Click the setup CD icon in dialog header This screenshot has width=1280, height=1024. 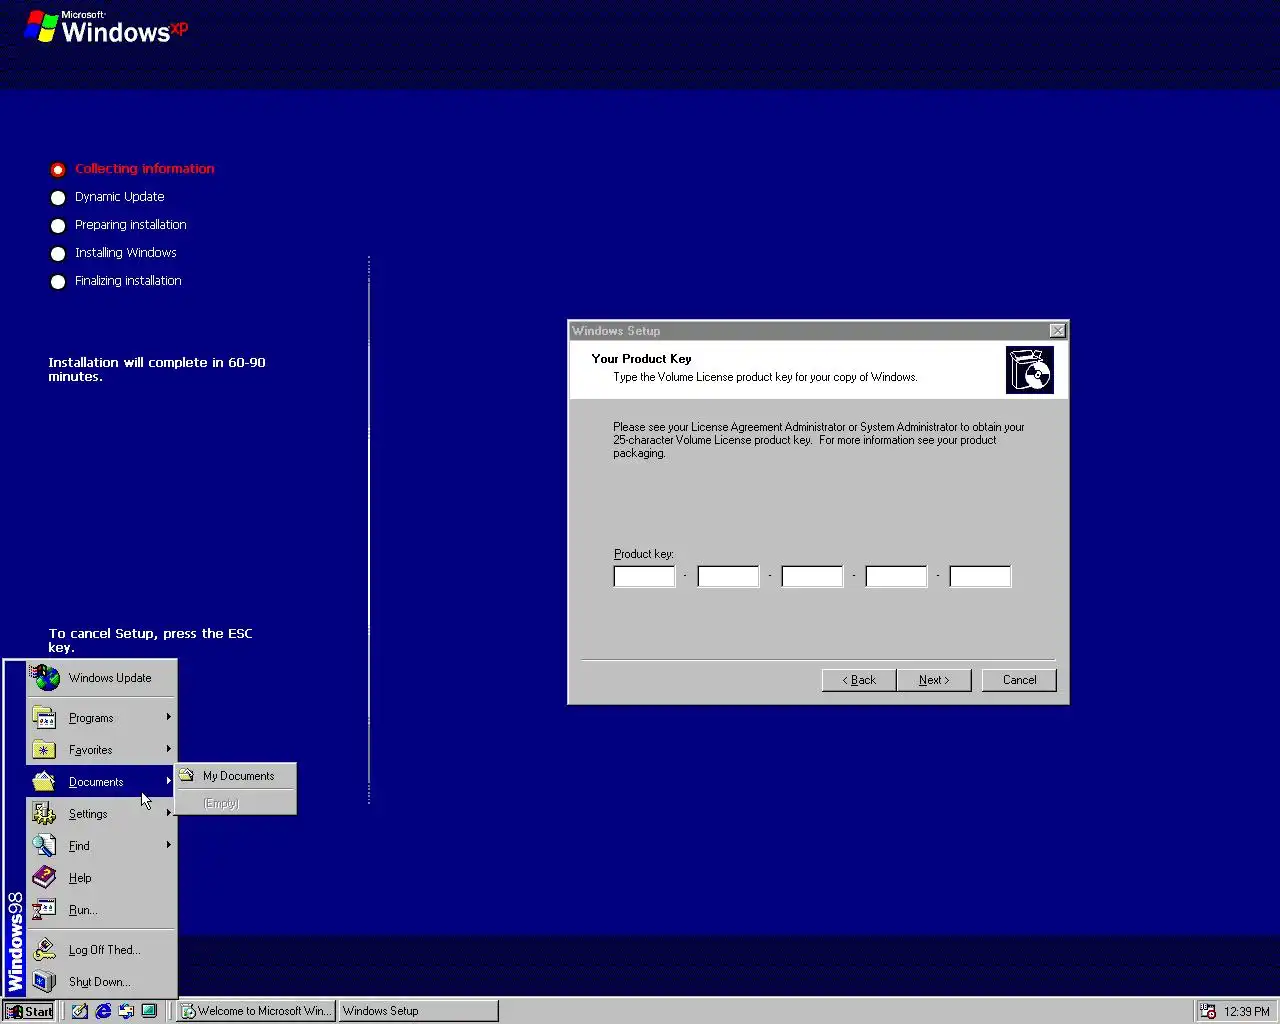tap(1030, 370)
